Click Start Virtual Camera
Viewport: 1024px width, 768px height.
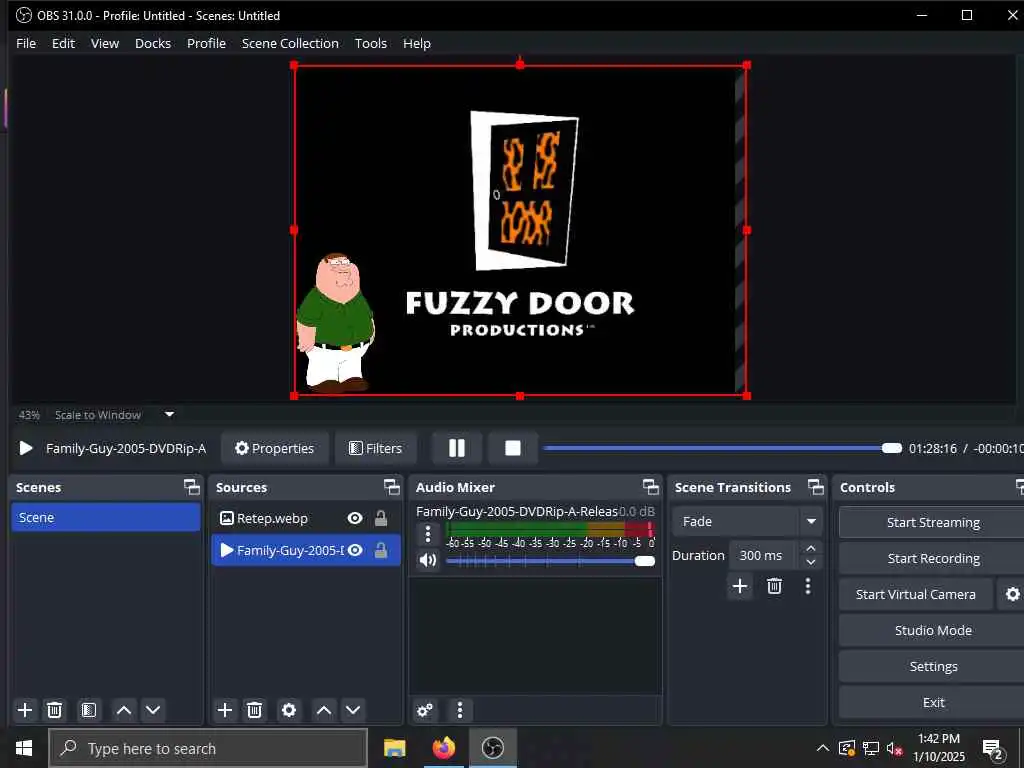coord(915,594)
